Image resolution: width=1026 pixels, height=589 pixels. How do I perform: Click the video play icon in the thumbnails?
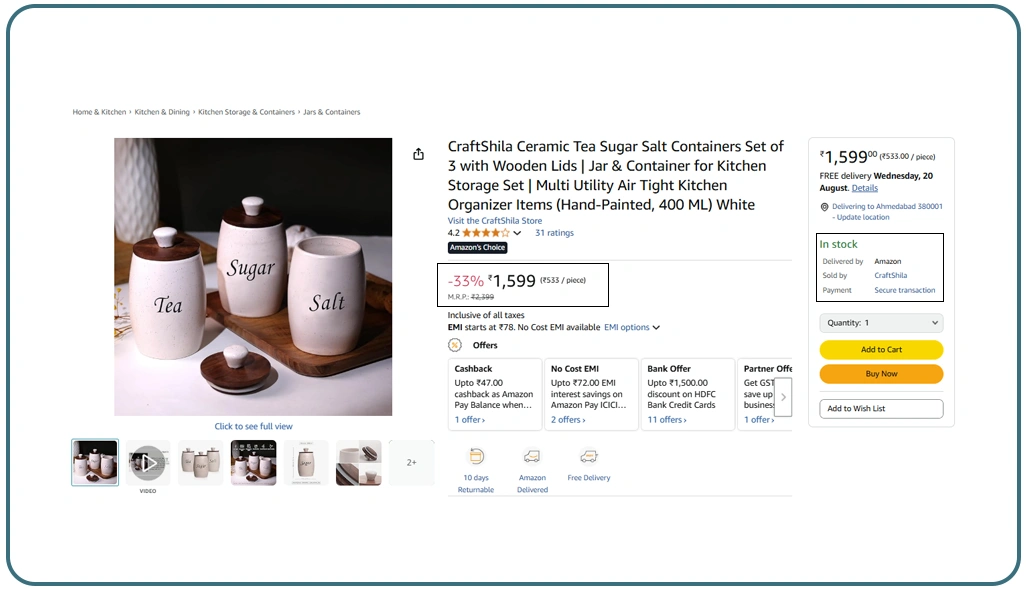click(147, 461)
